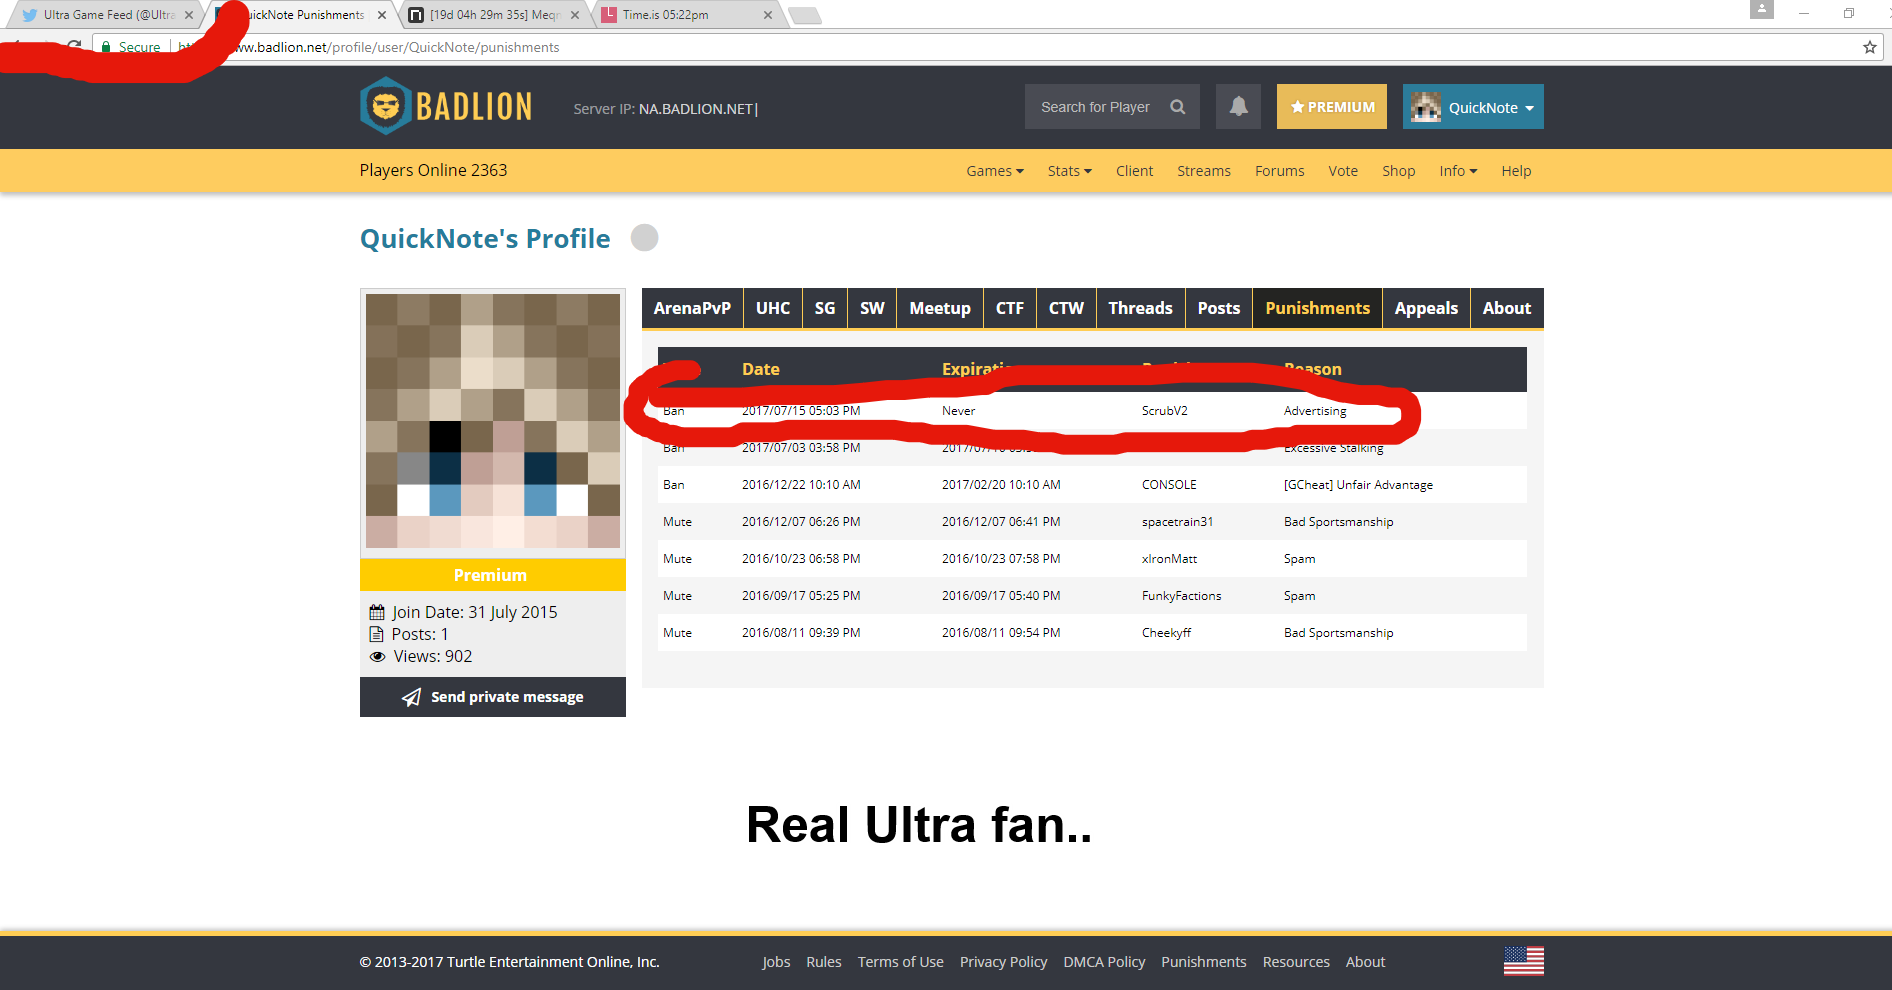Click the Date column header
1892x990 pixels.
click(761, 369)
